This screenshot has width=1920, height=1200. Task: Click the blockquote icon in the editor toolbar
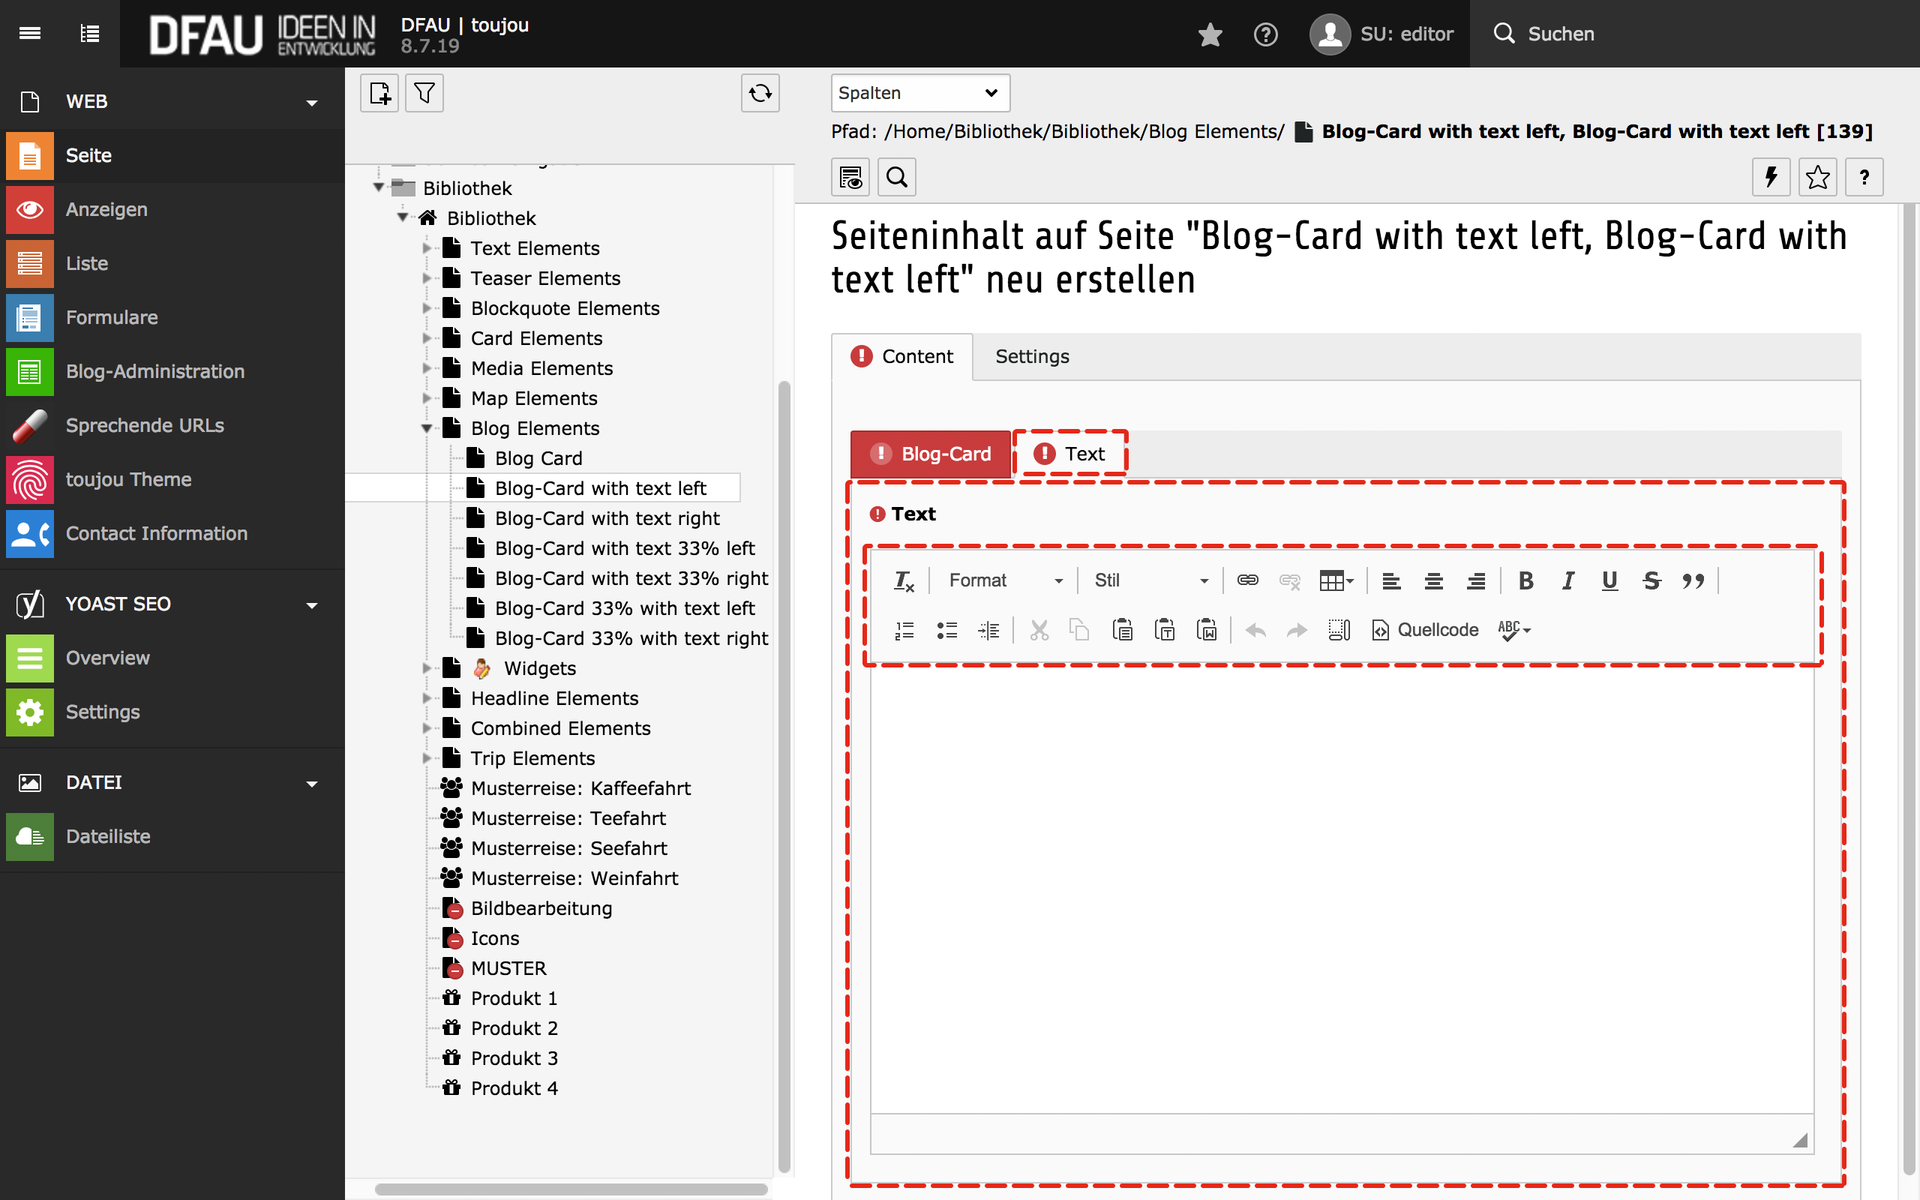[x=1692, y=580]
